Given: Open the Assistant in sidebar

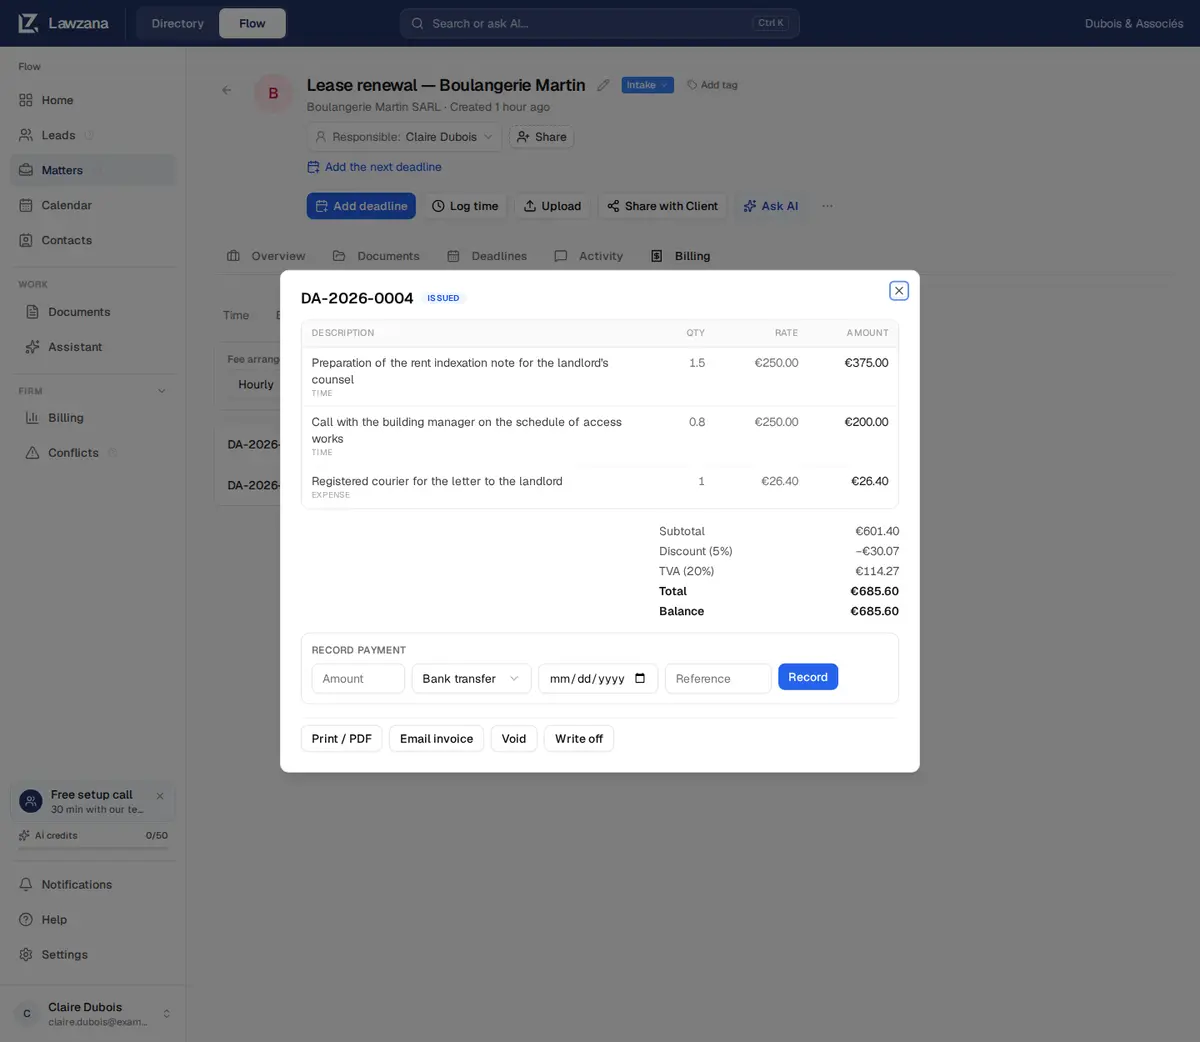Looking at the screenshot, I should [92, 347].
